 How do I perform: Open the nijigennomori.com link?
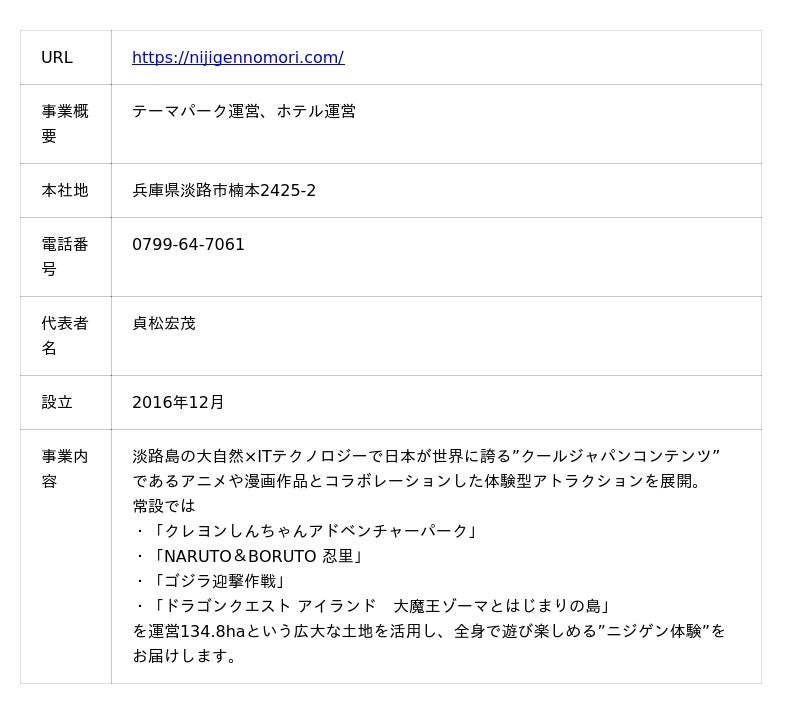pyautogui.click(x=238, y=58)
